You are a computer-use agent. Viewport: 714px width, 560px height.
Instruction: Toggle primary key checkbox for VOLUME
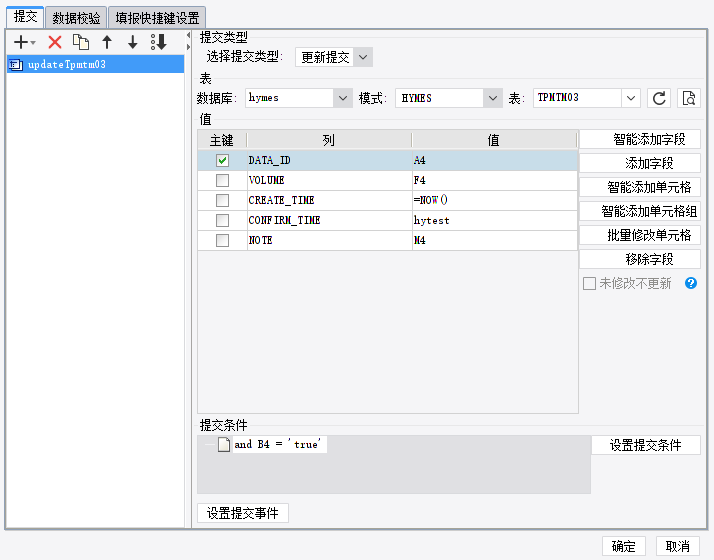222,180
